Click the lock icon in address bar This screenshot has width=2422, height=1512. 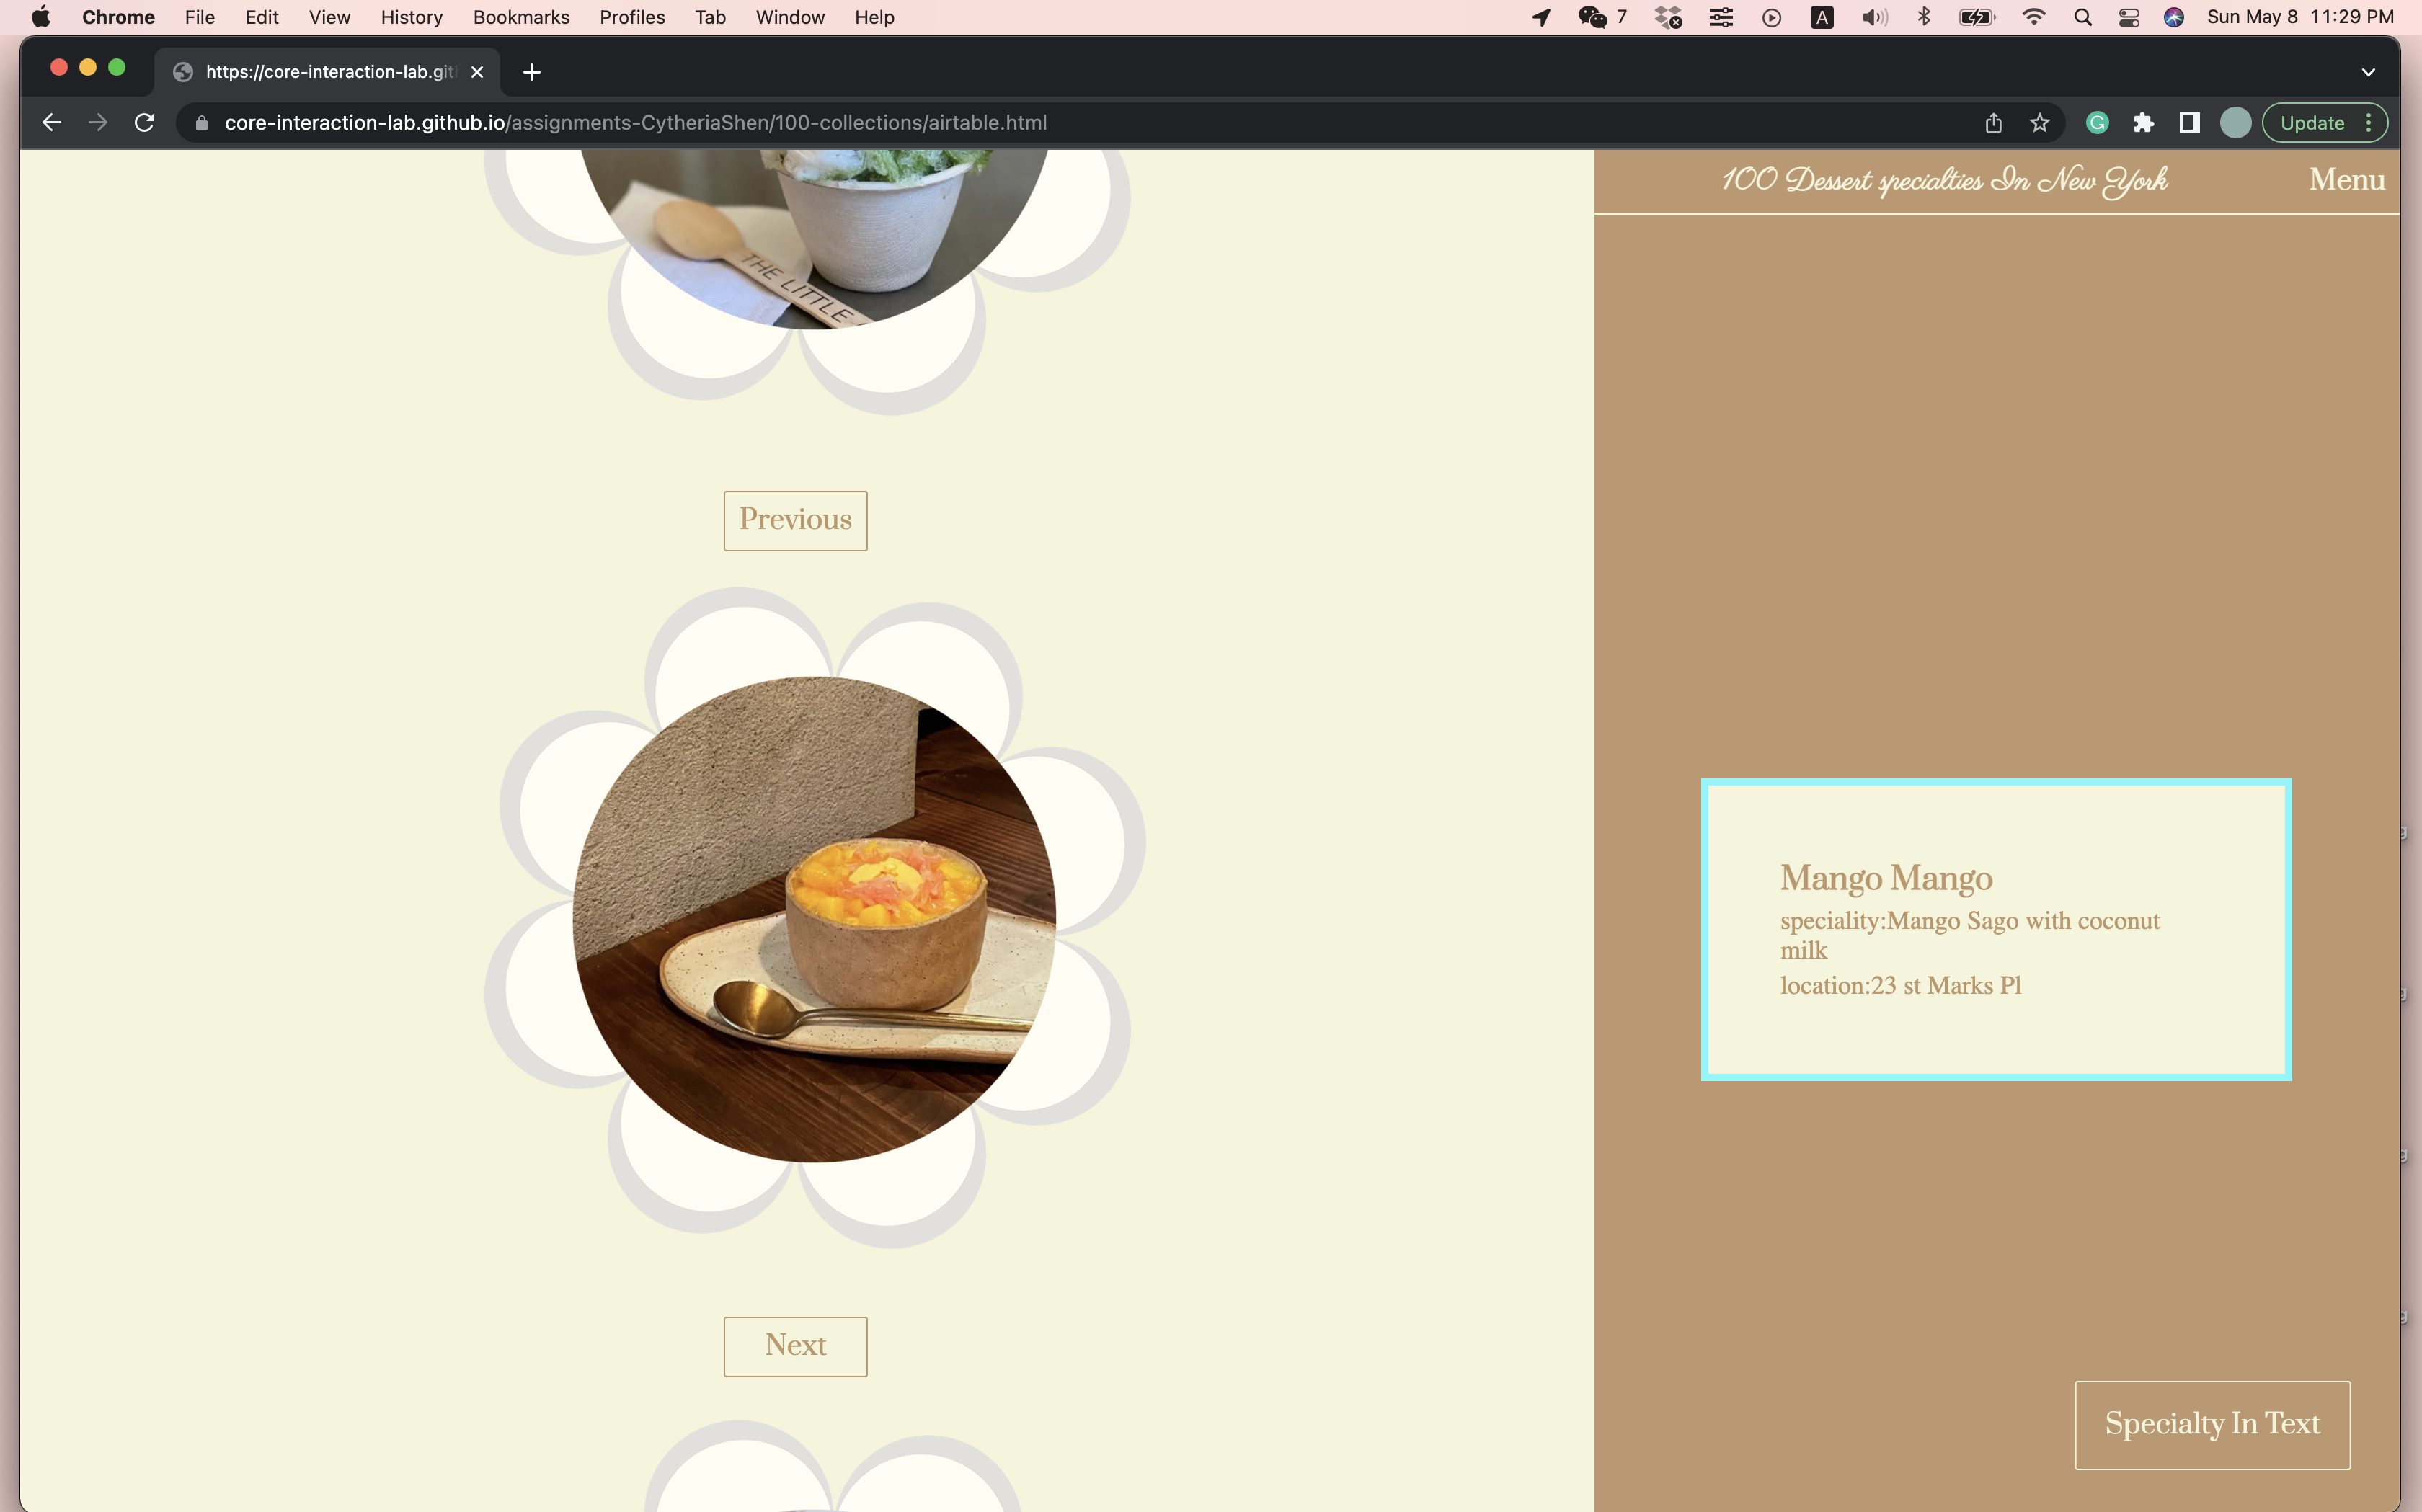201,123
